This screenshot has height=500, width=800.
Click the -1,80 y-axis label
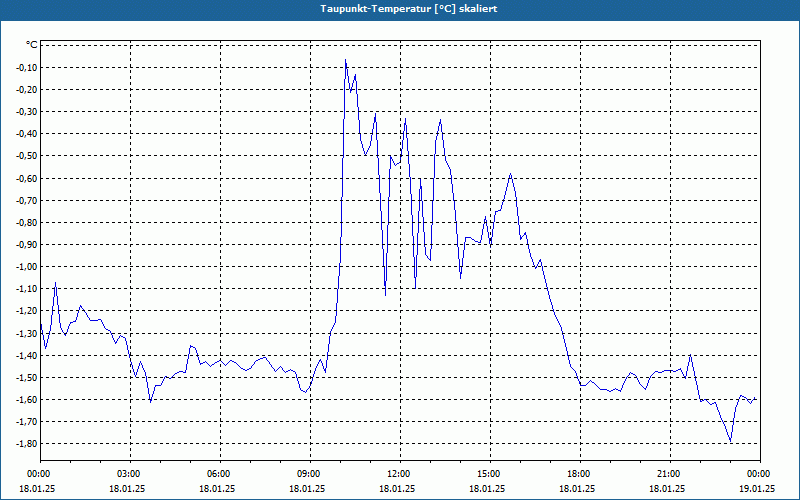click(27, 443)
